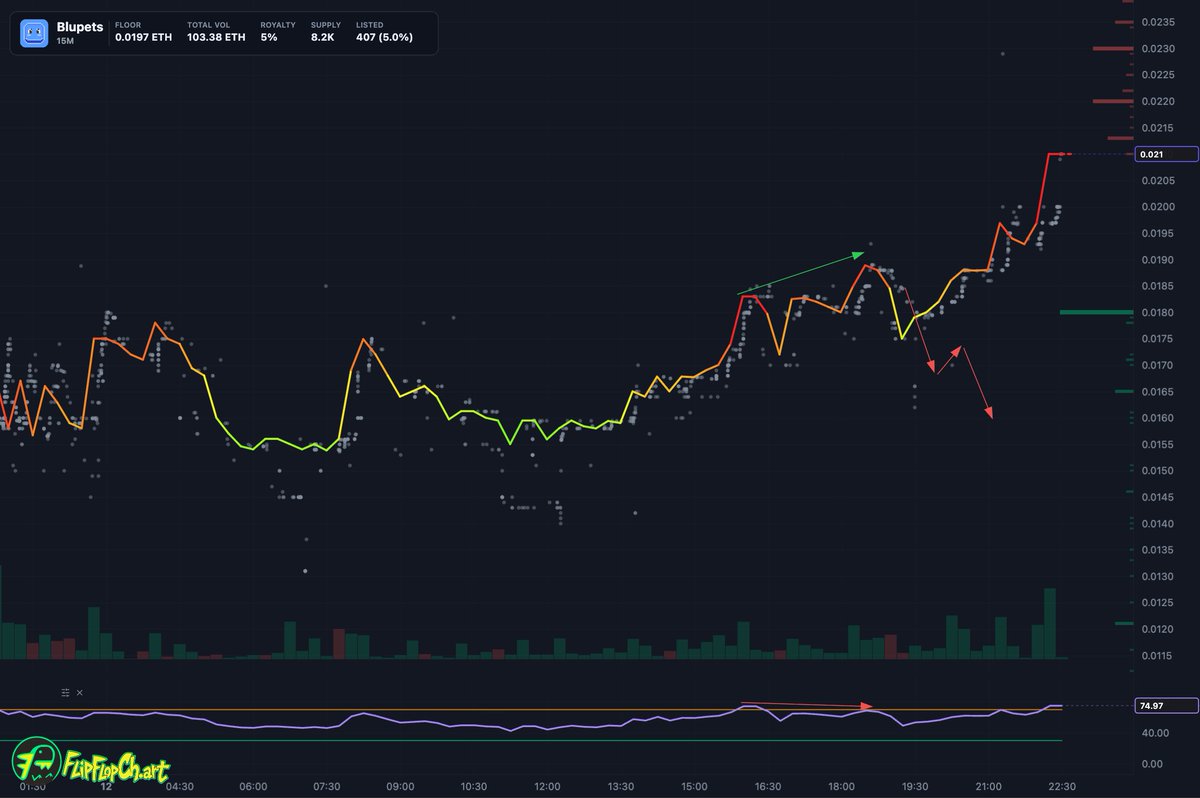Click the 0.0180 price axis label
Image resolution: width=1200 pixels, height=798 pixels.
(x=1158, y=313)
